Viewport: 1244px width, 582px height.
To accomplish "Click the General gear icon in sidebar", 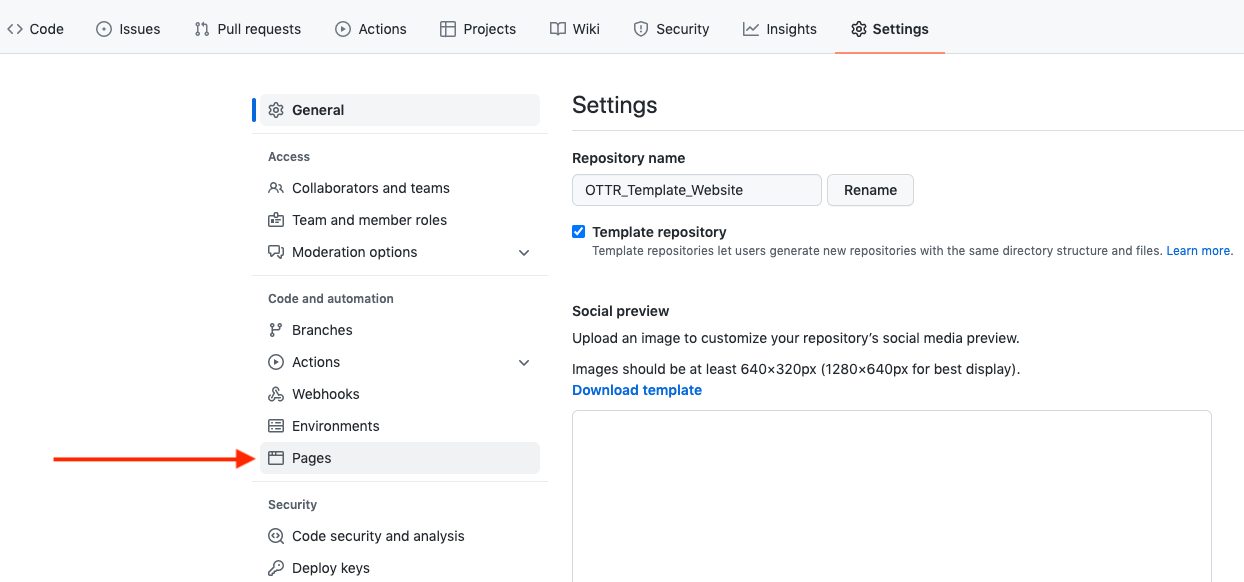I will 276,110.
